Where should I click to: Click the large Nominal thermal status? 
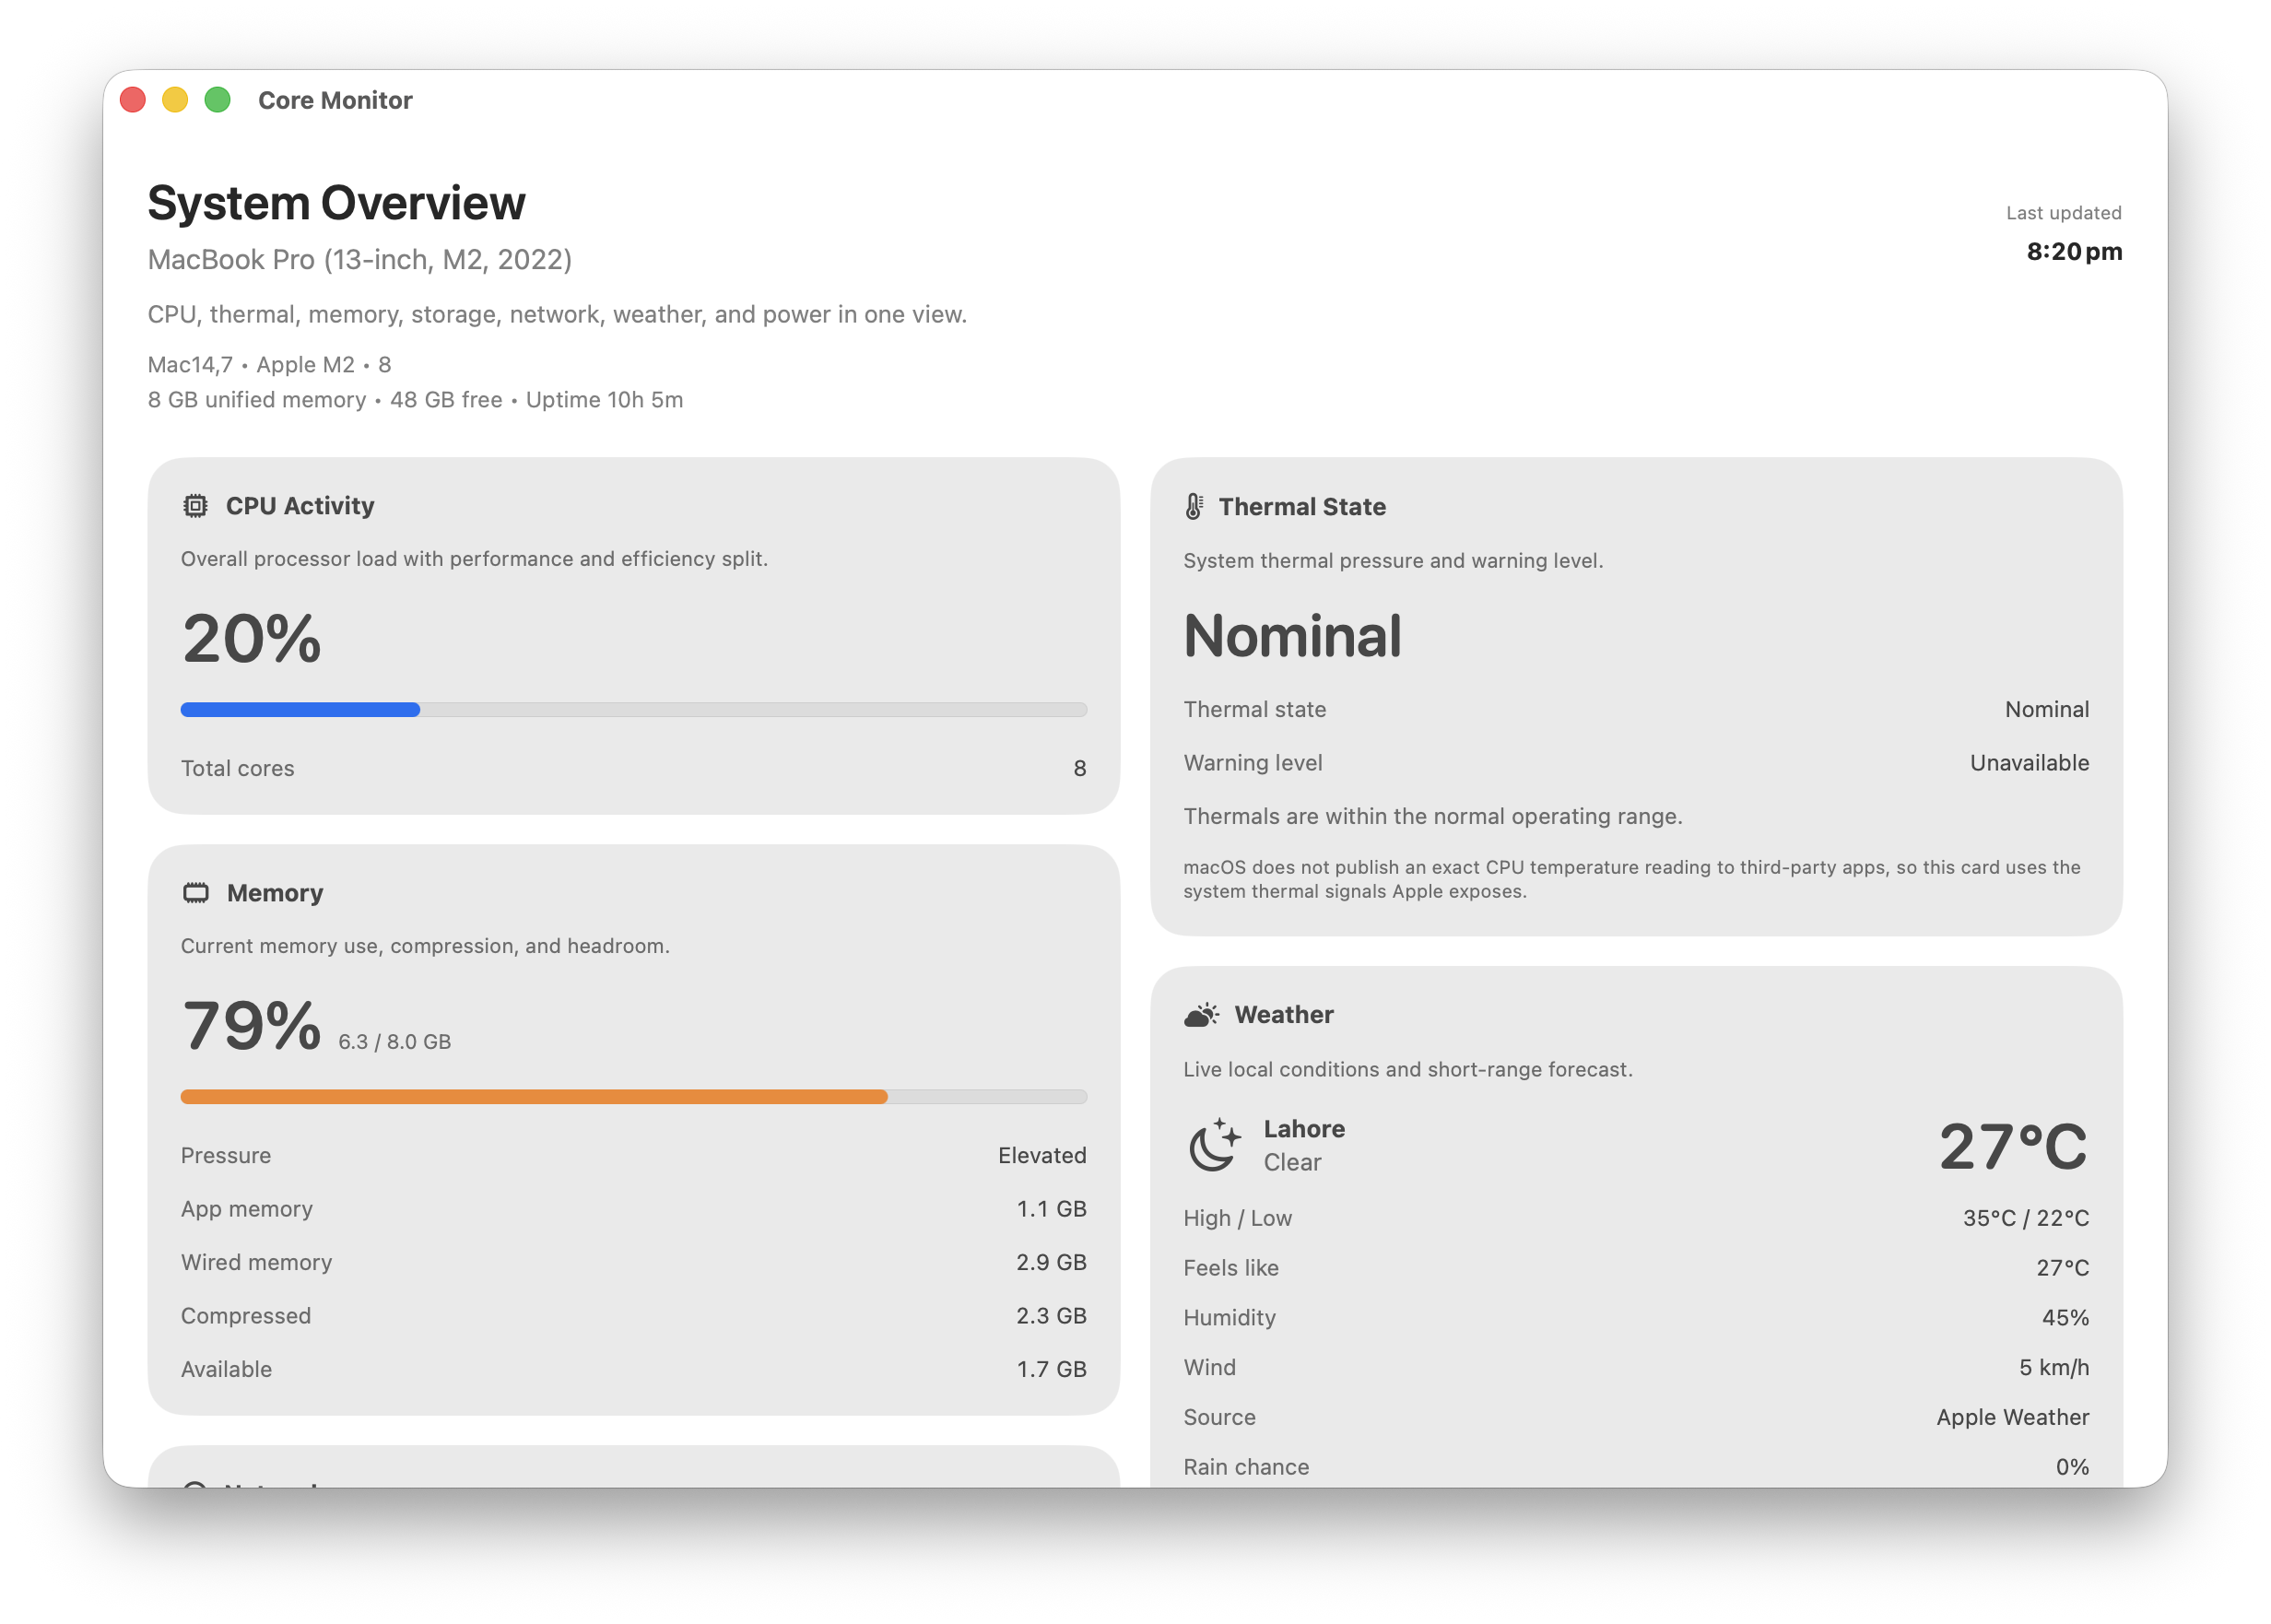tap(1292, 636)
